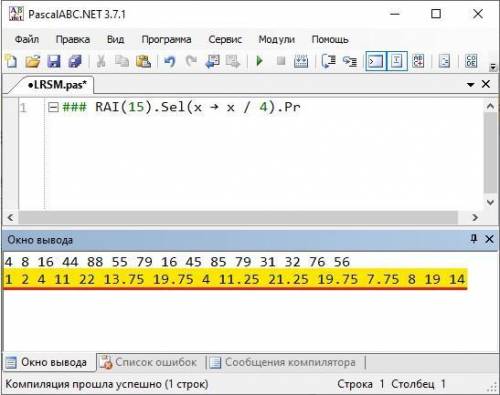Open the Программа menu

pos(166,39)
